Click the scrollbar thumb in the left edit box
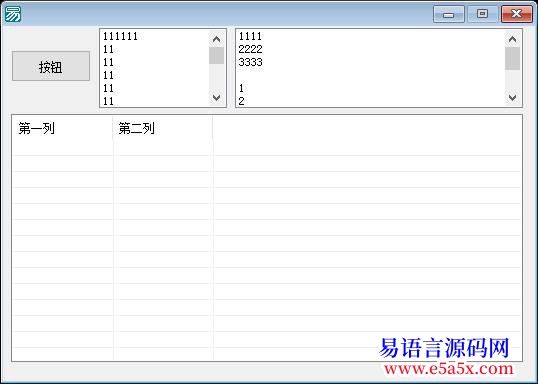 pyautogui.click(x=217, y=55)
